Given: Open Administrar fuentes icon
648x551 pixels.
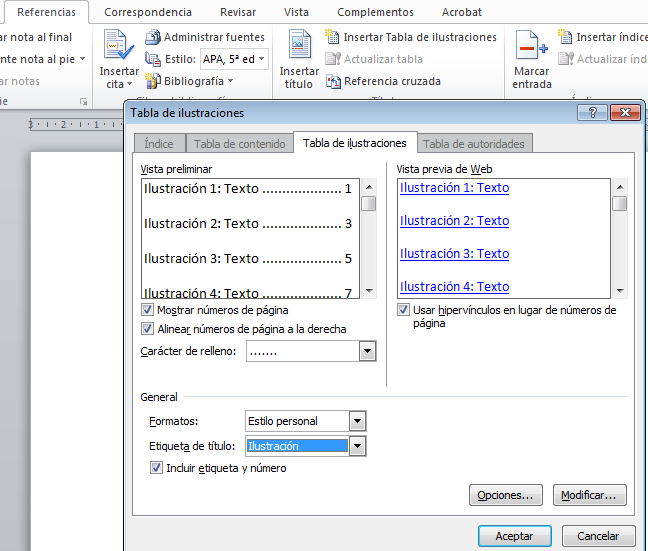Looking at the screenshot, I should [153, 37].
